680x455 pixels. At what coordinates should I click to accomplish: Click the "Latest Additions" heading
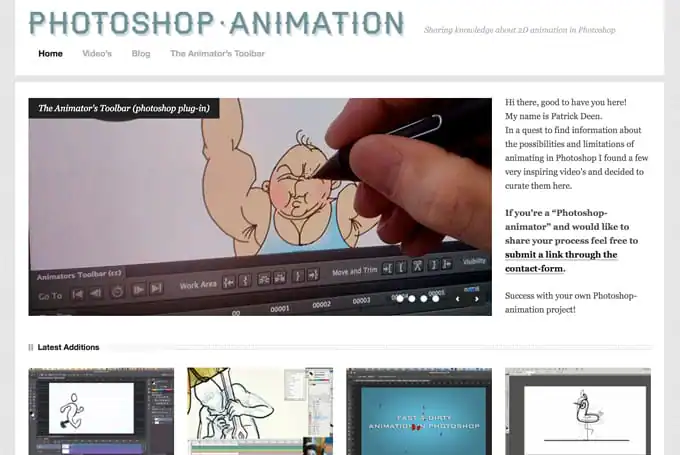[x=68, y=347]
